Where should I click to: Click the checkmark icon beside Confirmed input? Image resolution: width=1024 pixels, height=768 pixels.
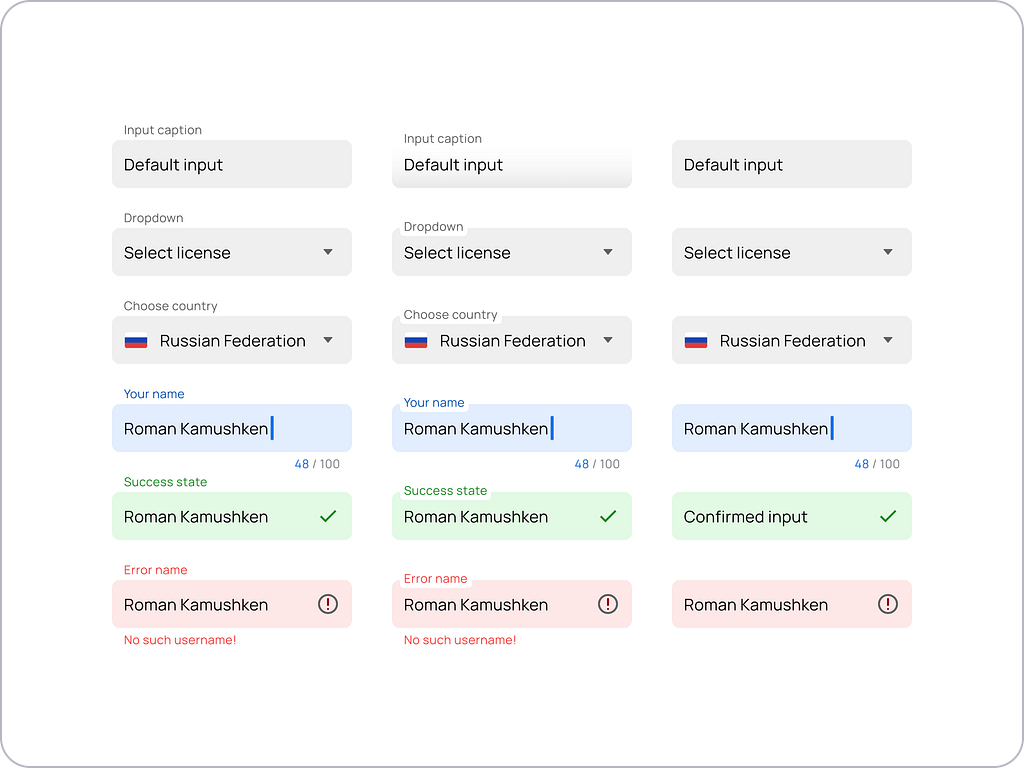887,516
